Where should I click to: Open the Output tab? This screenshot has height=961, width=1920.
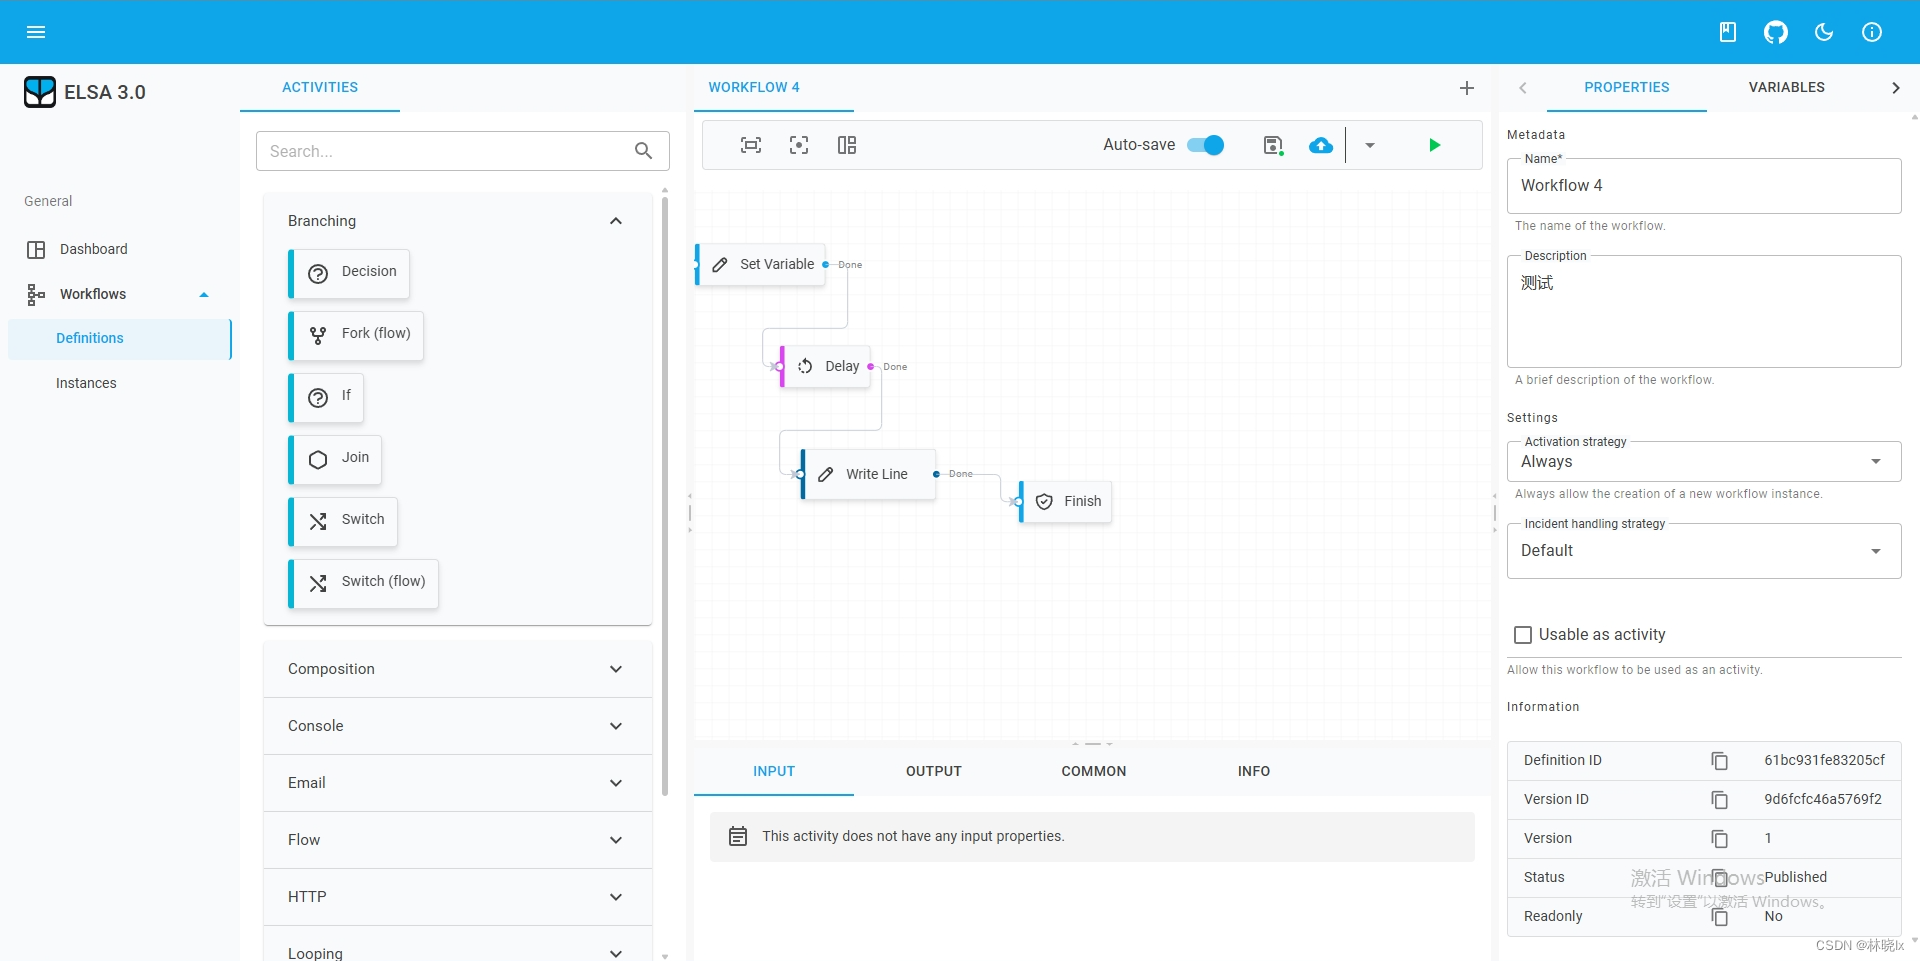933,771
